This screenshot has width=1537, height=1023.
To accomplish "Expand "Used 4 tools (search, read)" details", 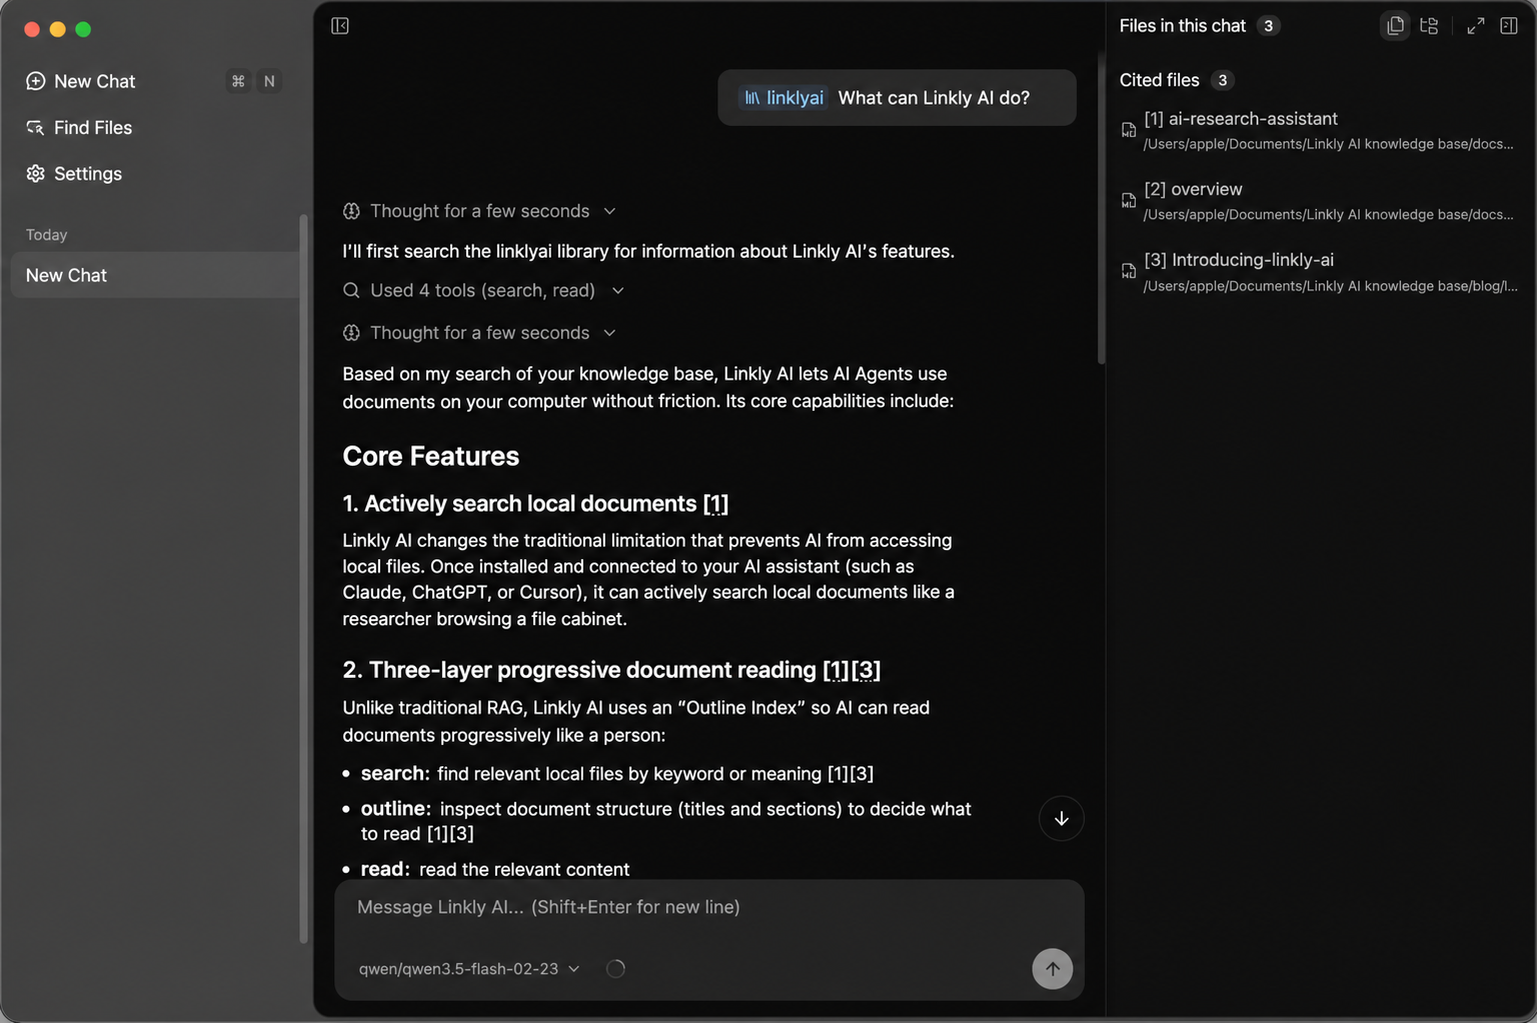I will coord(484,290).
